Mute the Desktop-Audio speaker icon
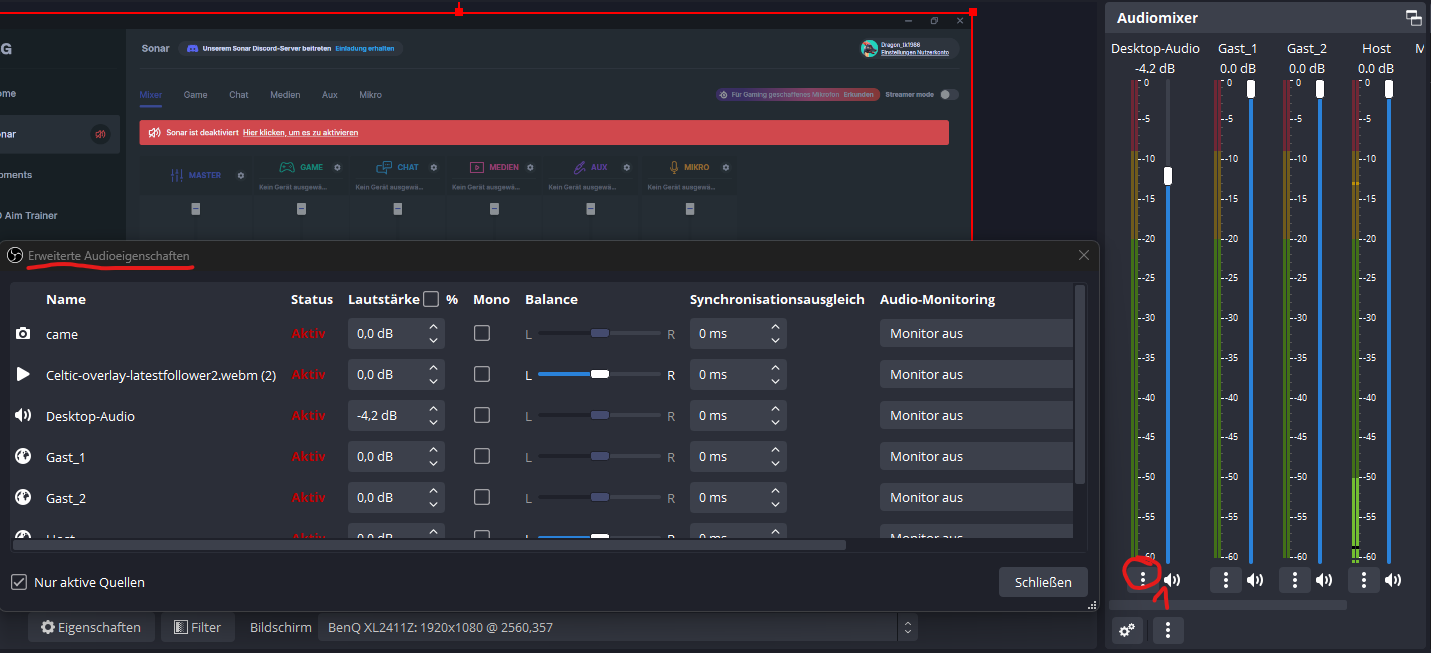 [1172, 580]
